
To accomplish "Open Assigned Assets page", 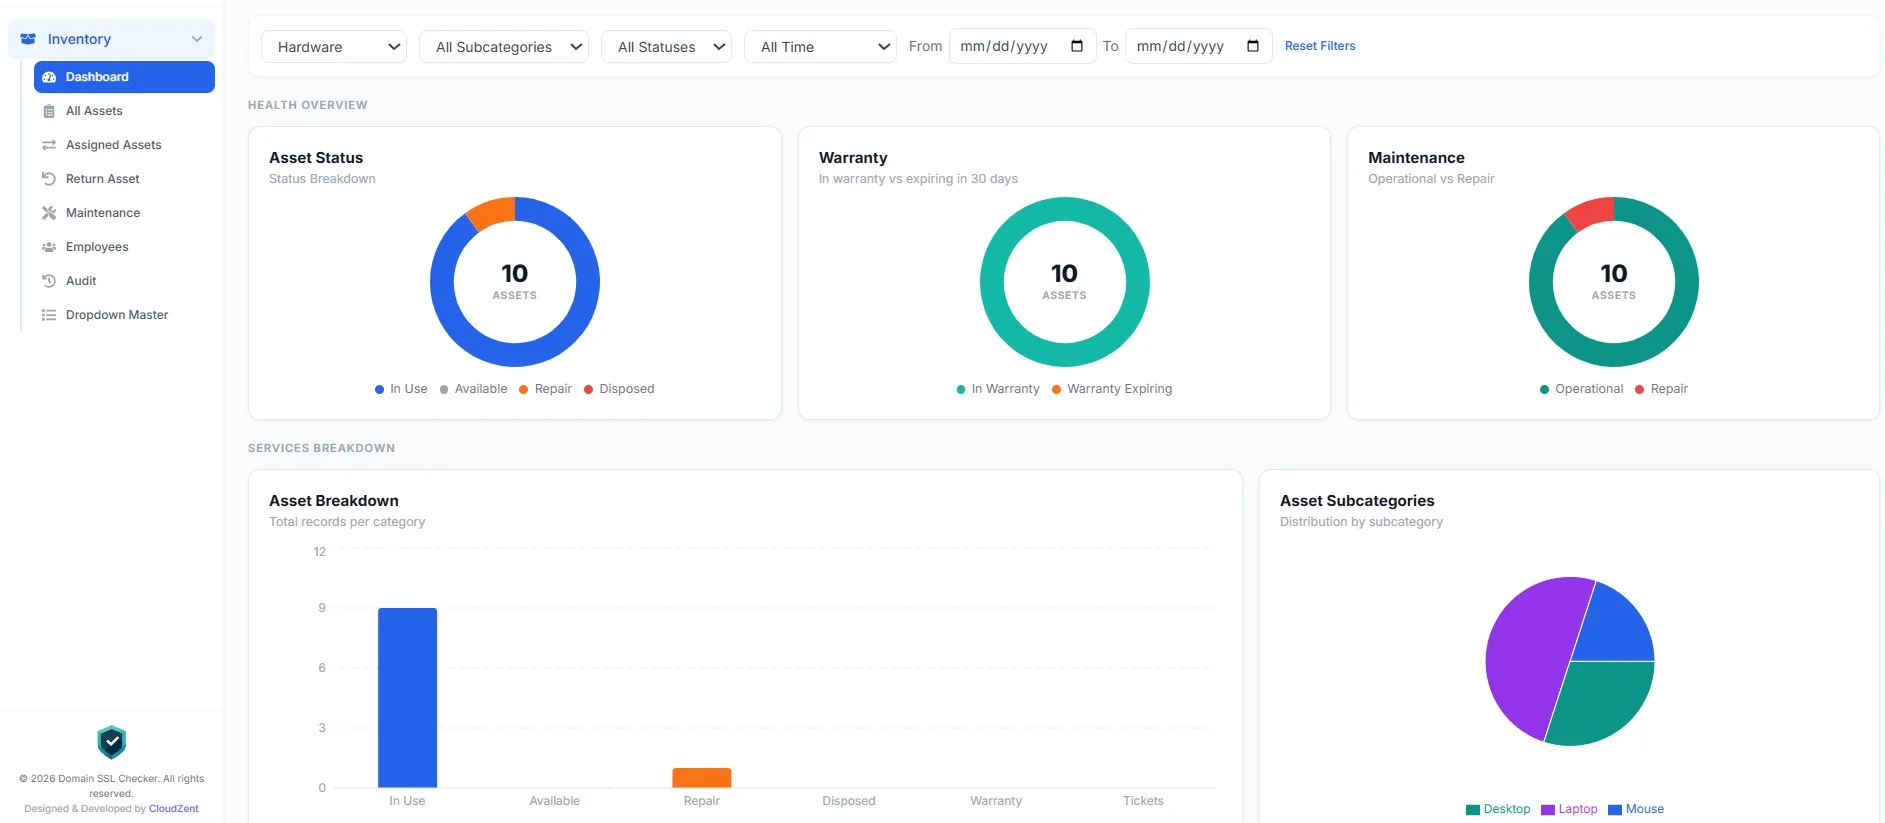I will [124, 145].
